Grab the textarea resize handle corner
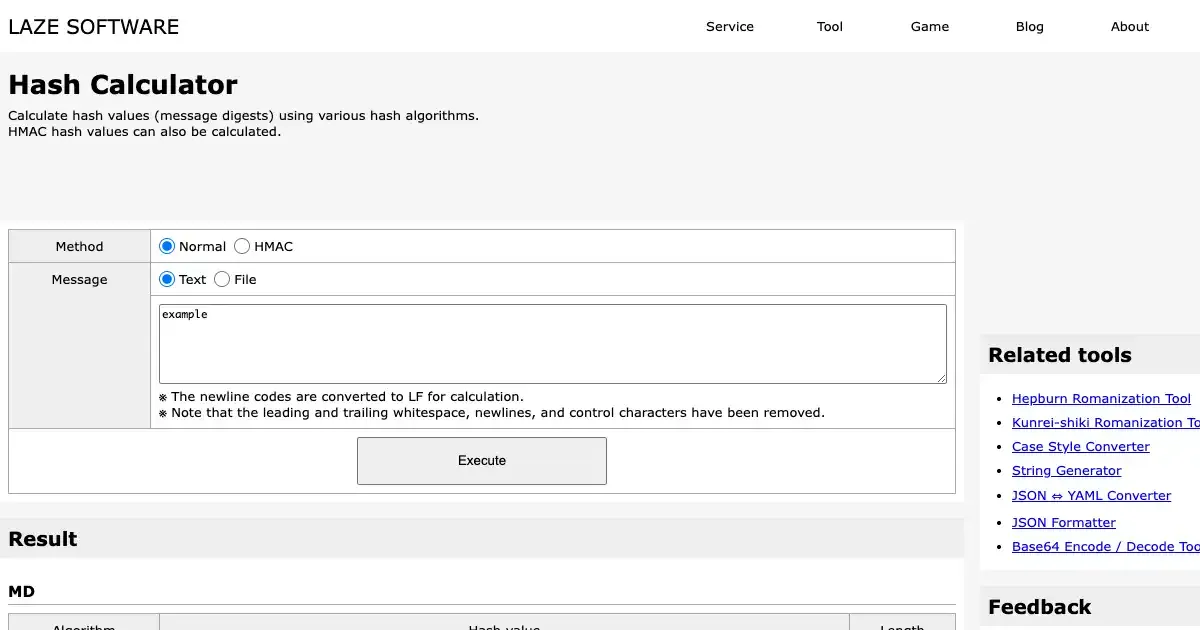 pyautogui.click(x=940, y=377)
